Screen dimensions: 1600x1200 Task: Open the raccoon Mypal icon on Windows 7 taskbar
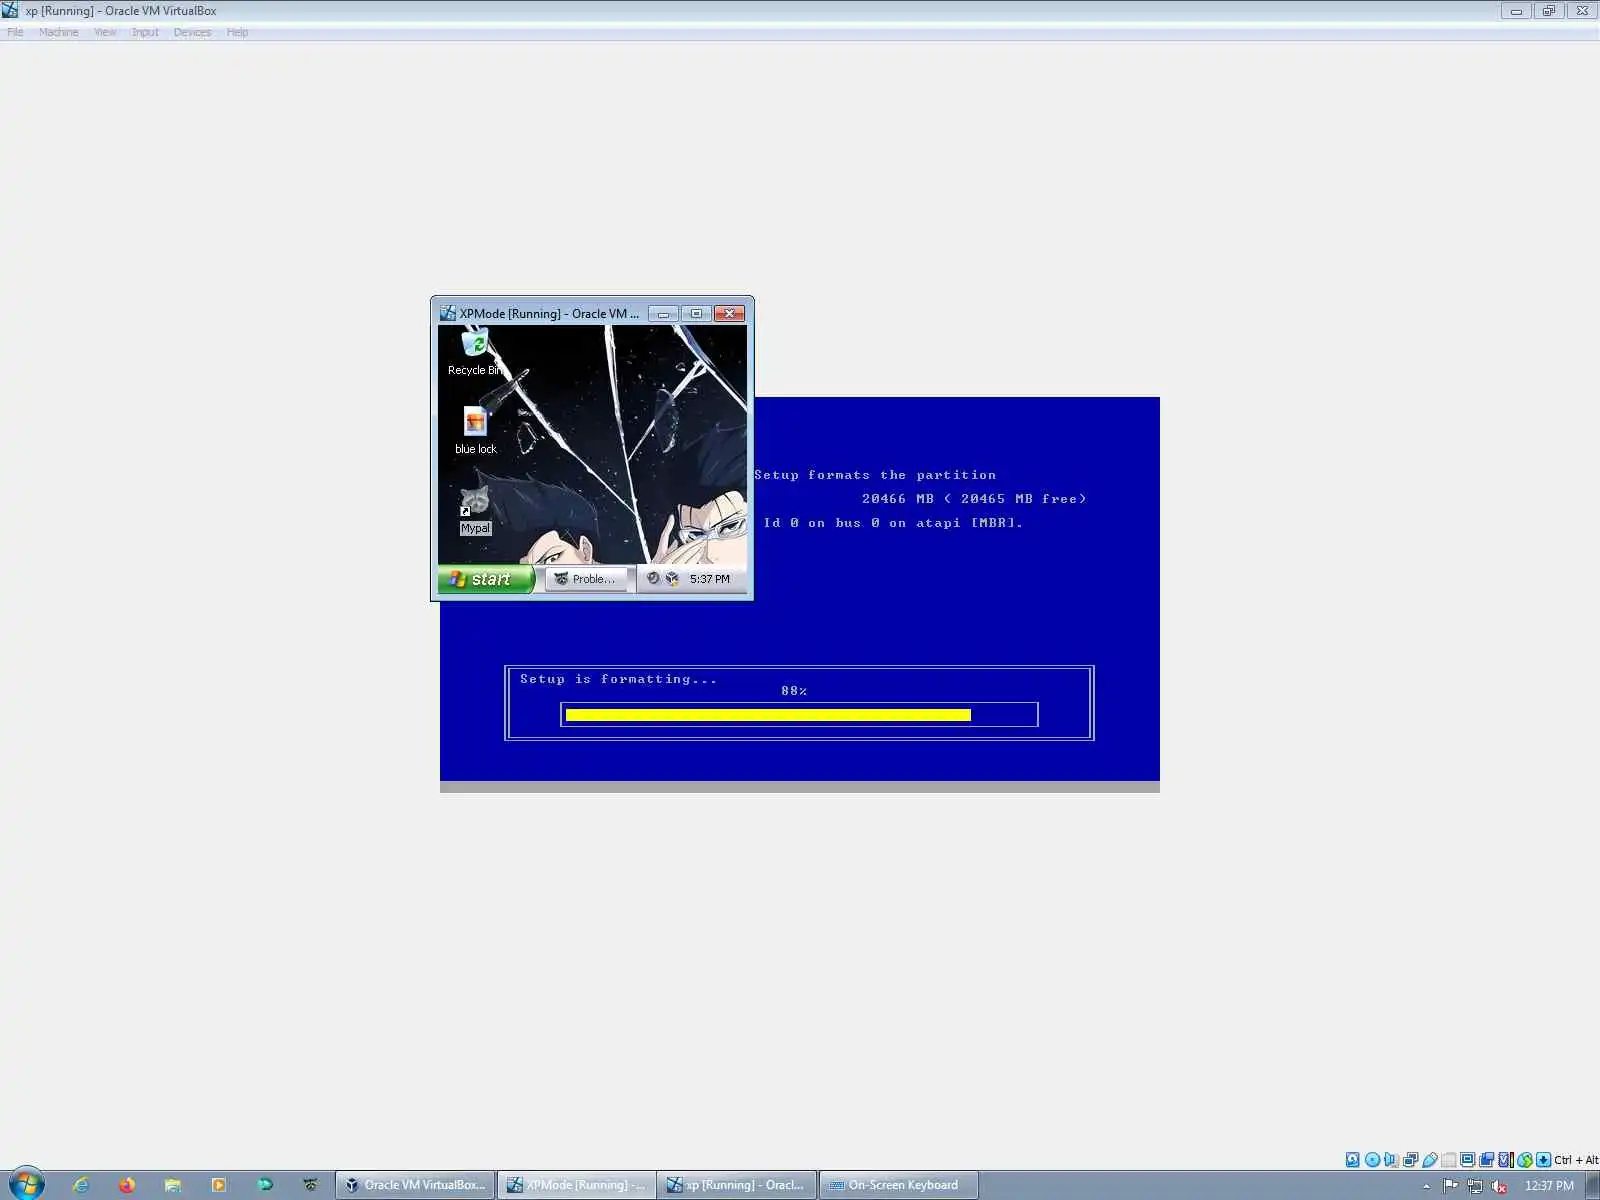point(311,1185)
